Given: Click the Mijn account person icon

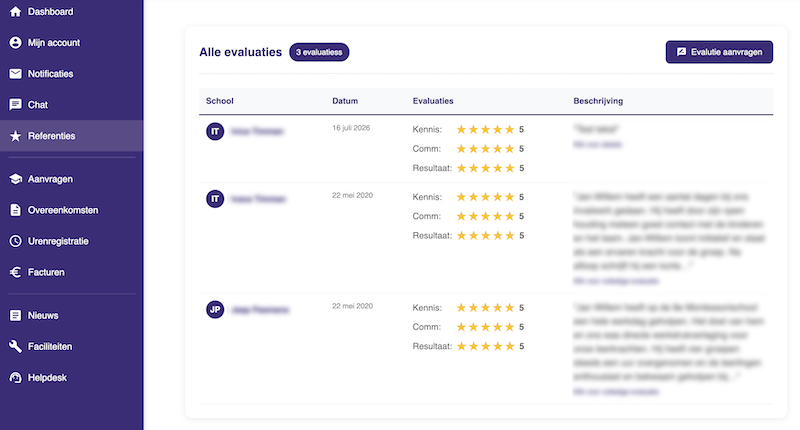Looking at the screenshot, I should point(15,42).
